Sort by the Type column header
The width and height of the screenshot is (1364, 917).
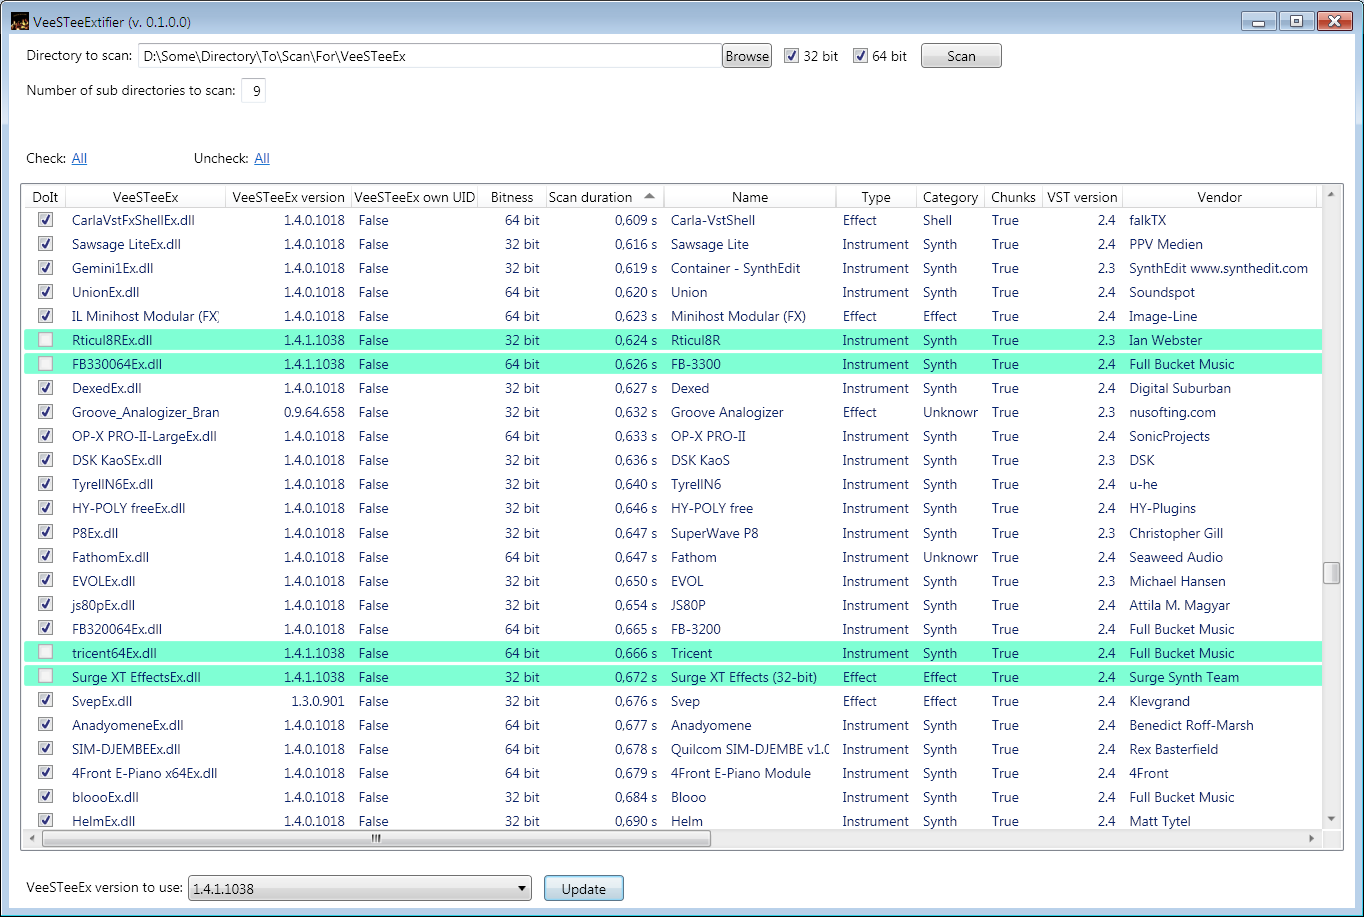click(x=875, y=197)
